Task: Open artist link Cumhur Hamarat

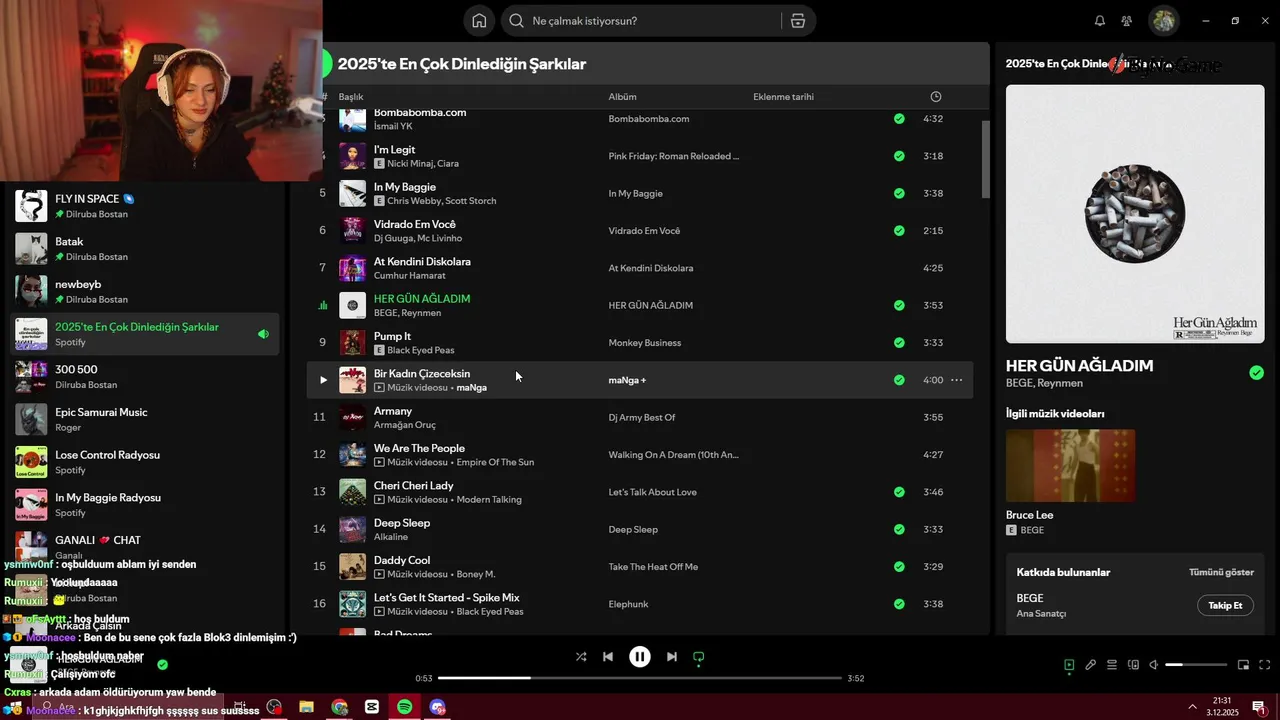Action: click(410, 275)
